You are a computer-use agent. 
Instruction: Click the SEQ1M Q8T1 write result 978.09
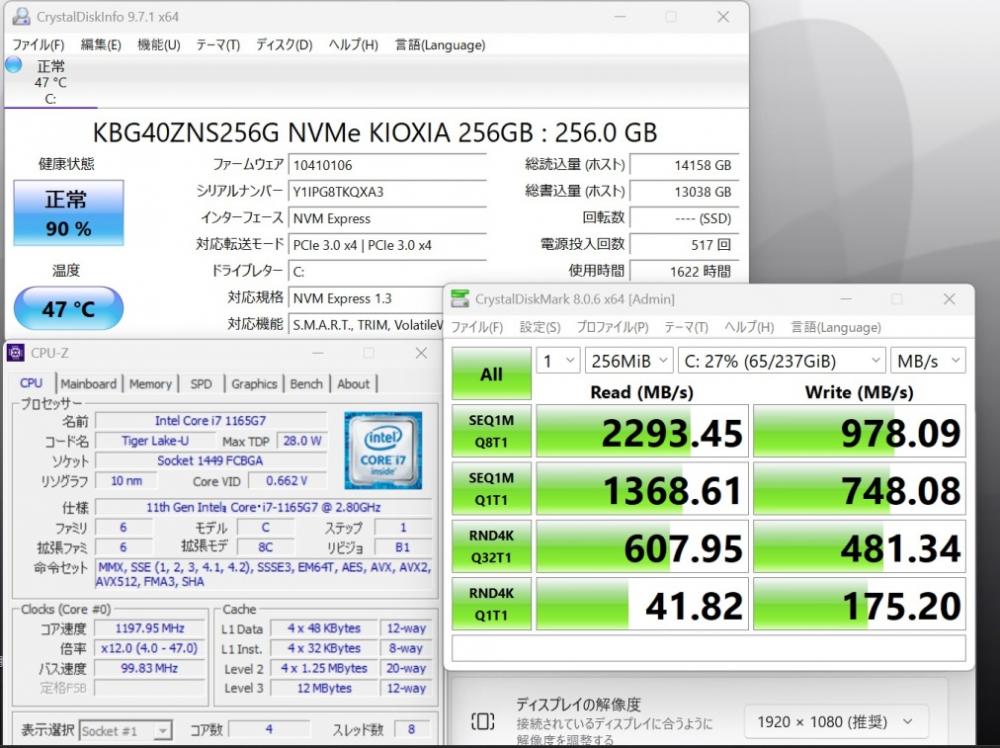[859, 431]
